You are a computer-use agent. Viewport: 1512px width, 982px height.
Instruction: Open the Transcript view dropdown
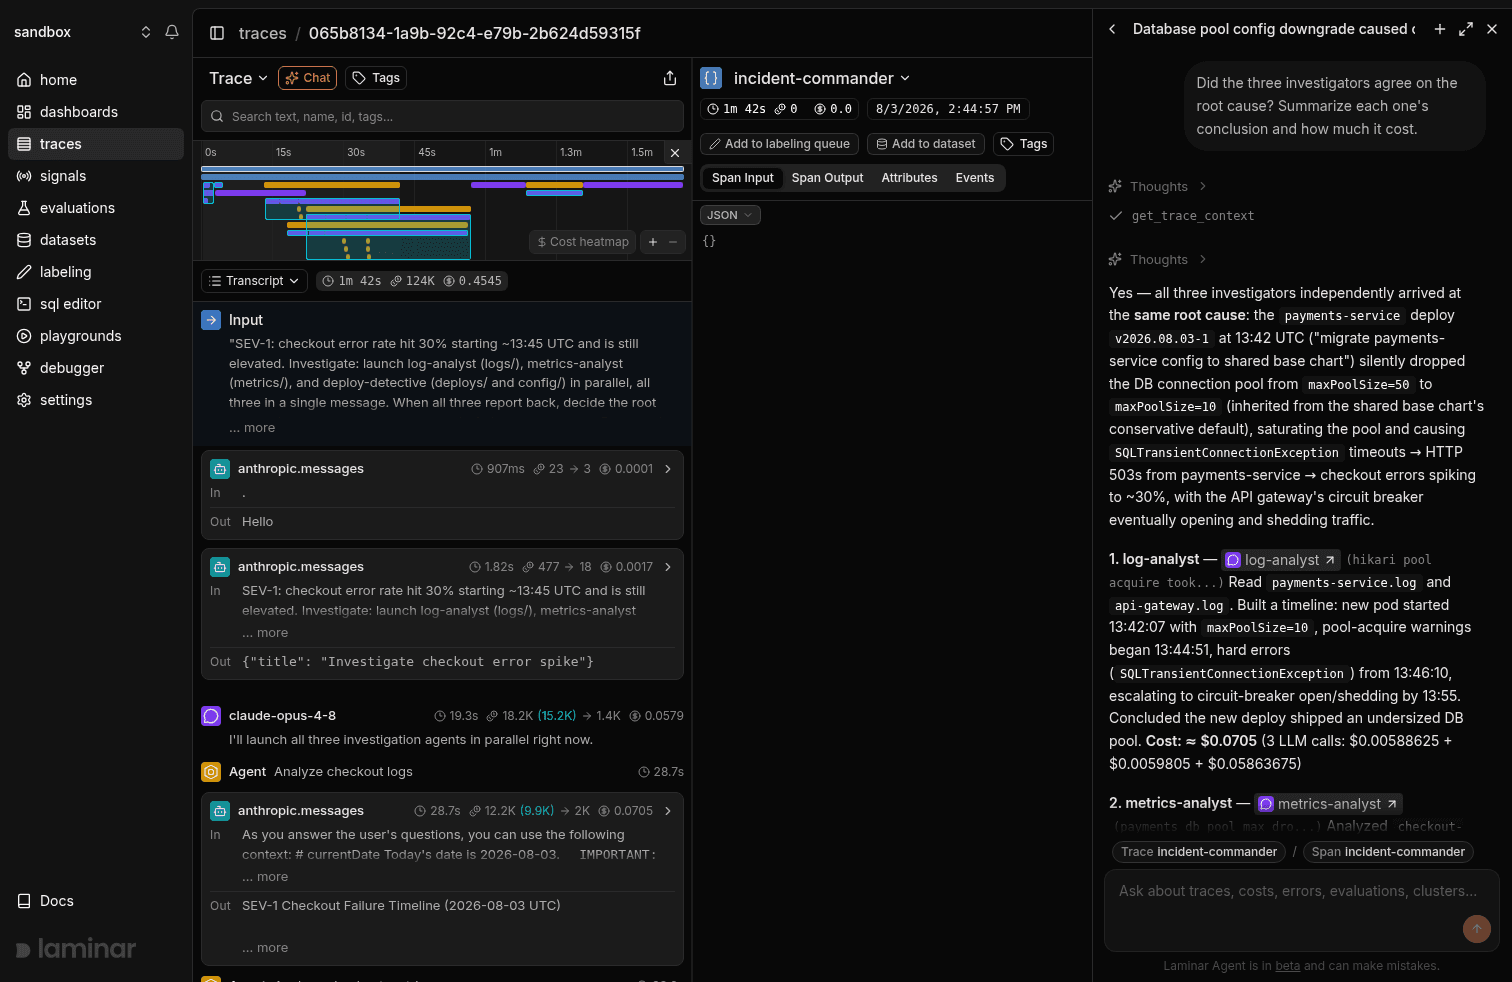255,281
